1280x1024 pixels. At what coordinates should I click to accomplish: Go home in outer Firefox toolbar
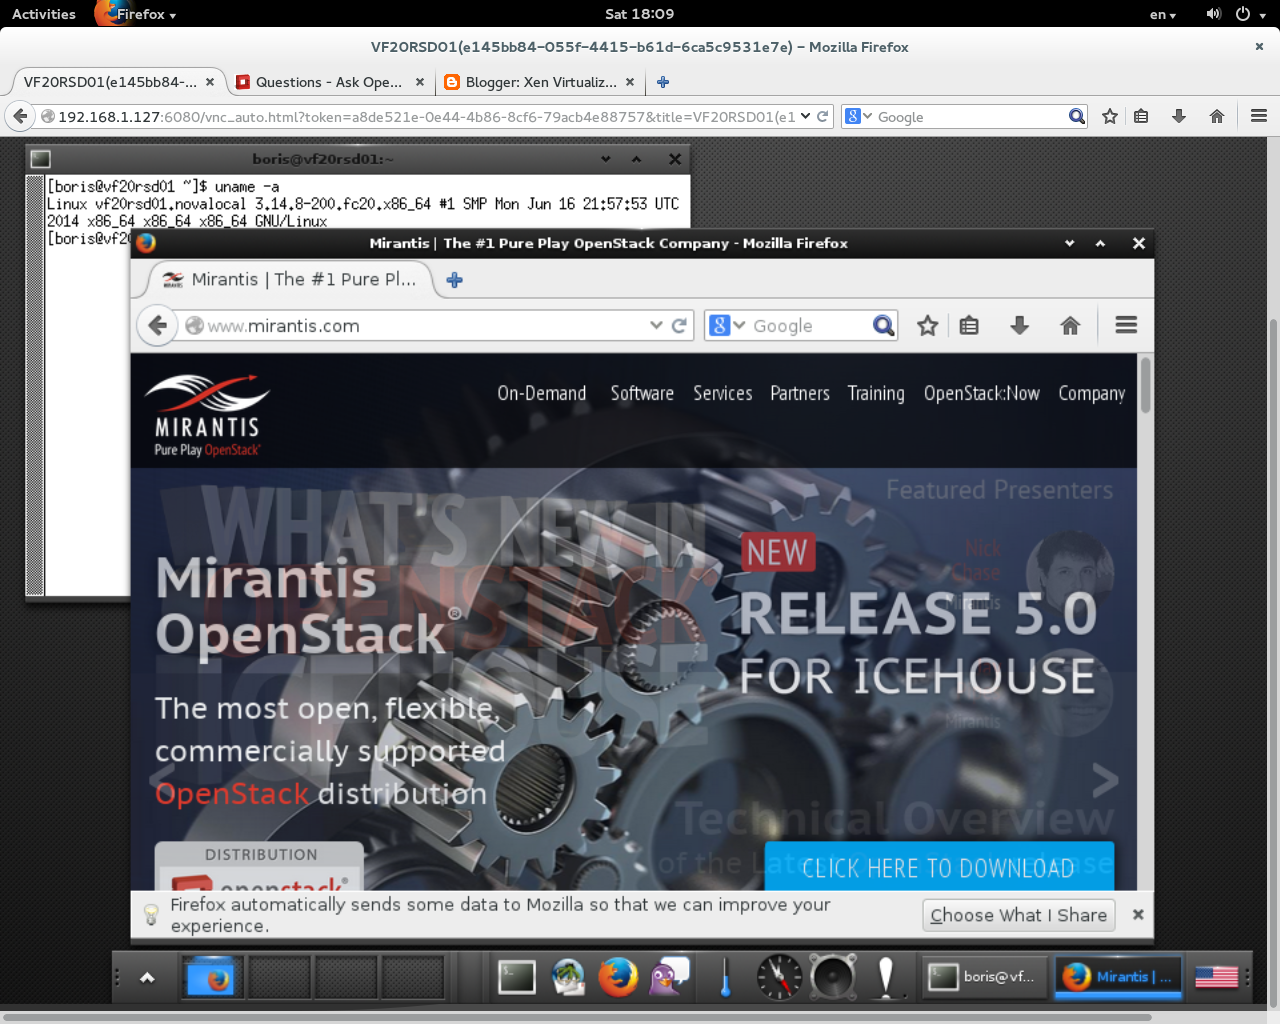tap(1217, 116)
